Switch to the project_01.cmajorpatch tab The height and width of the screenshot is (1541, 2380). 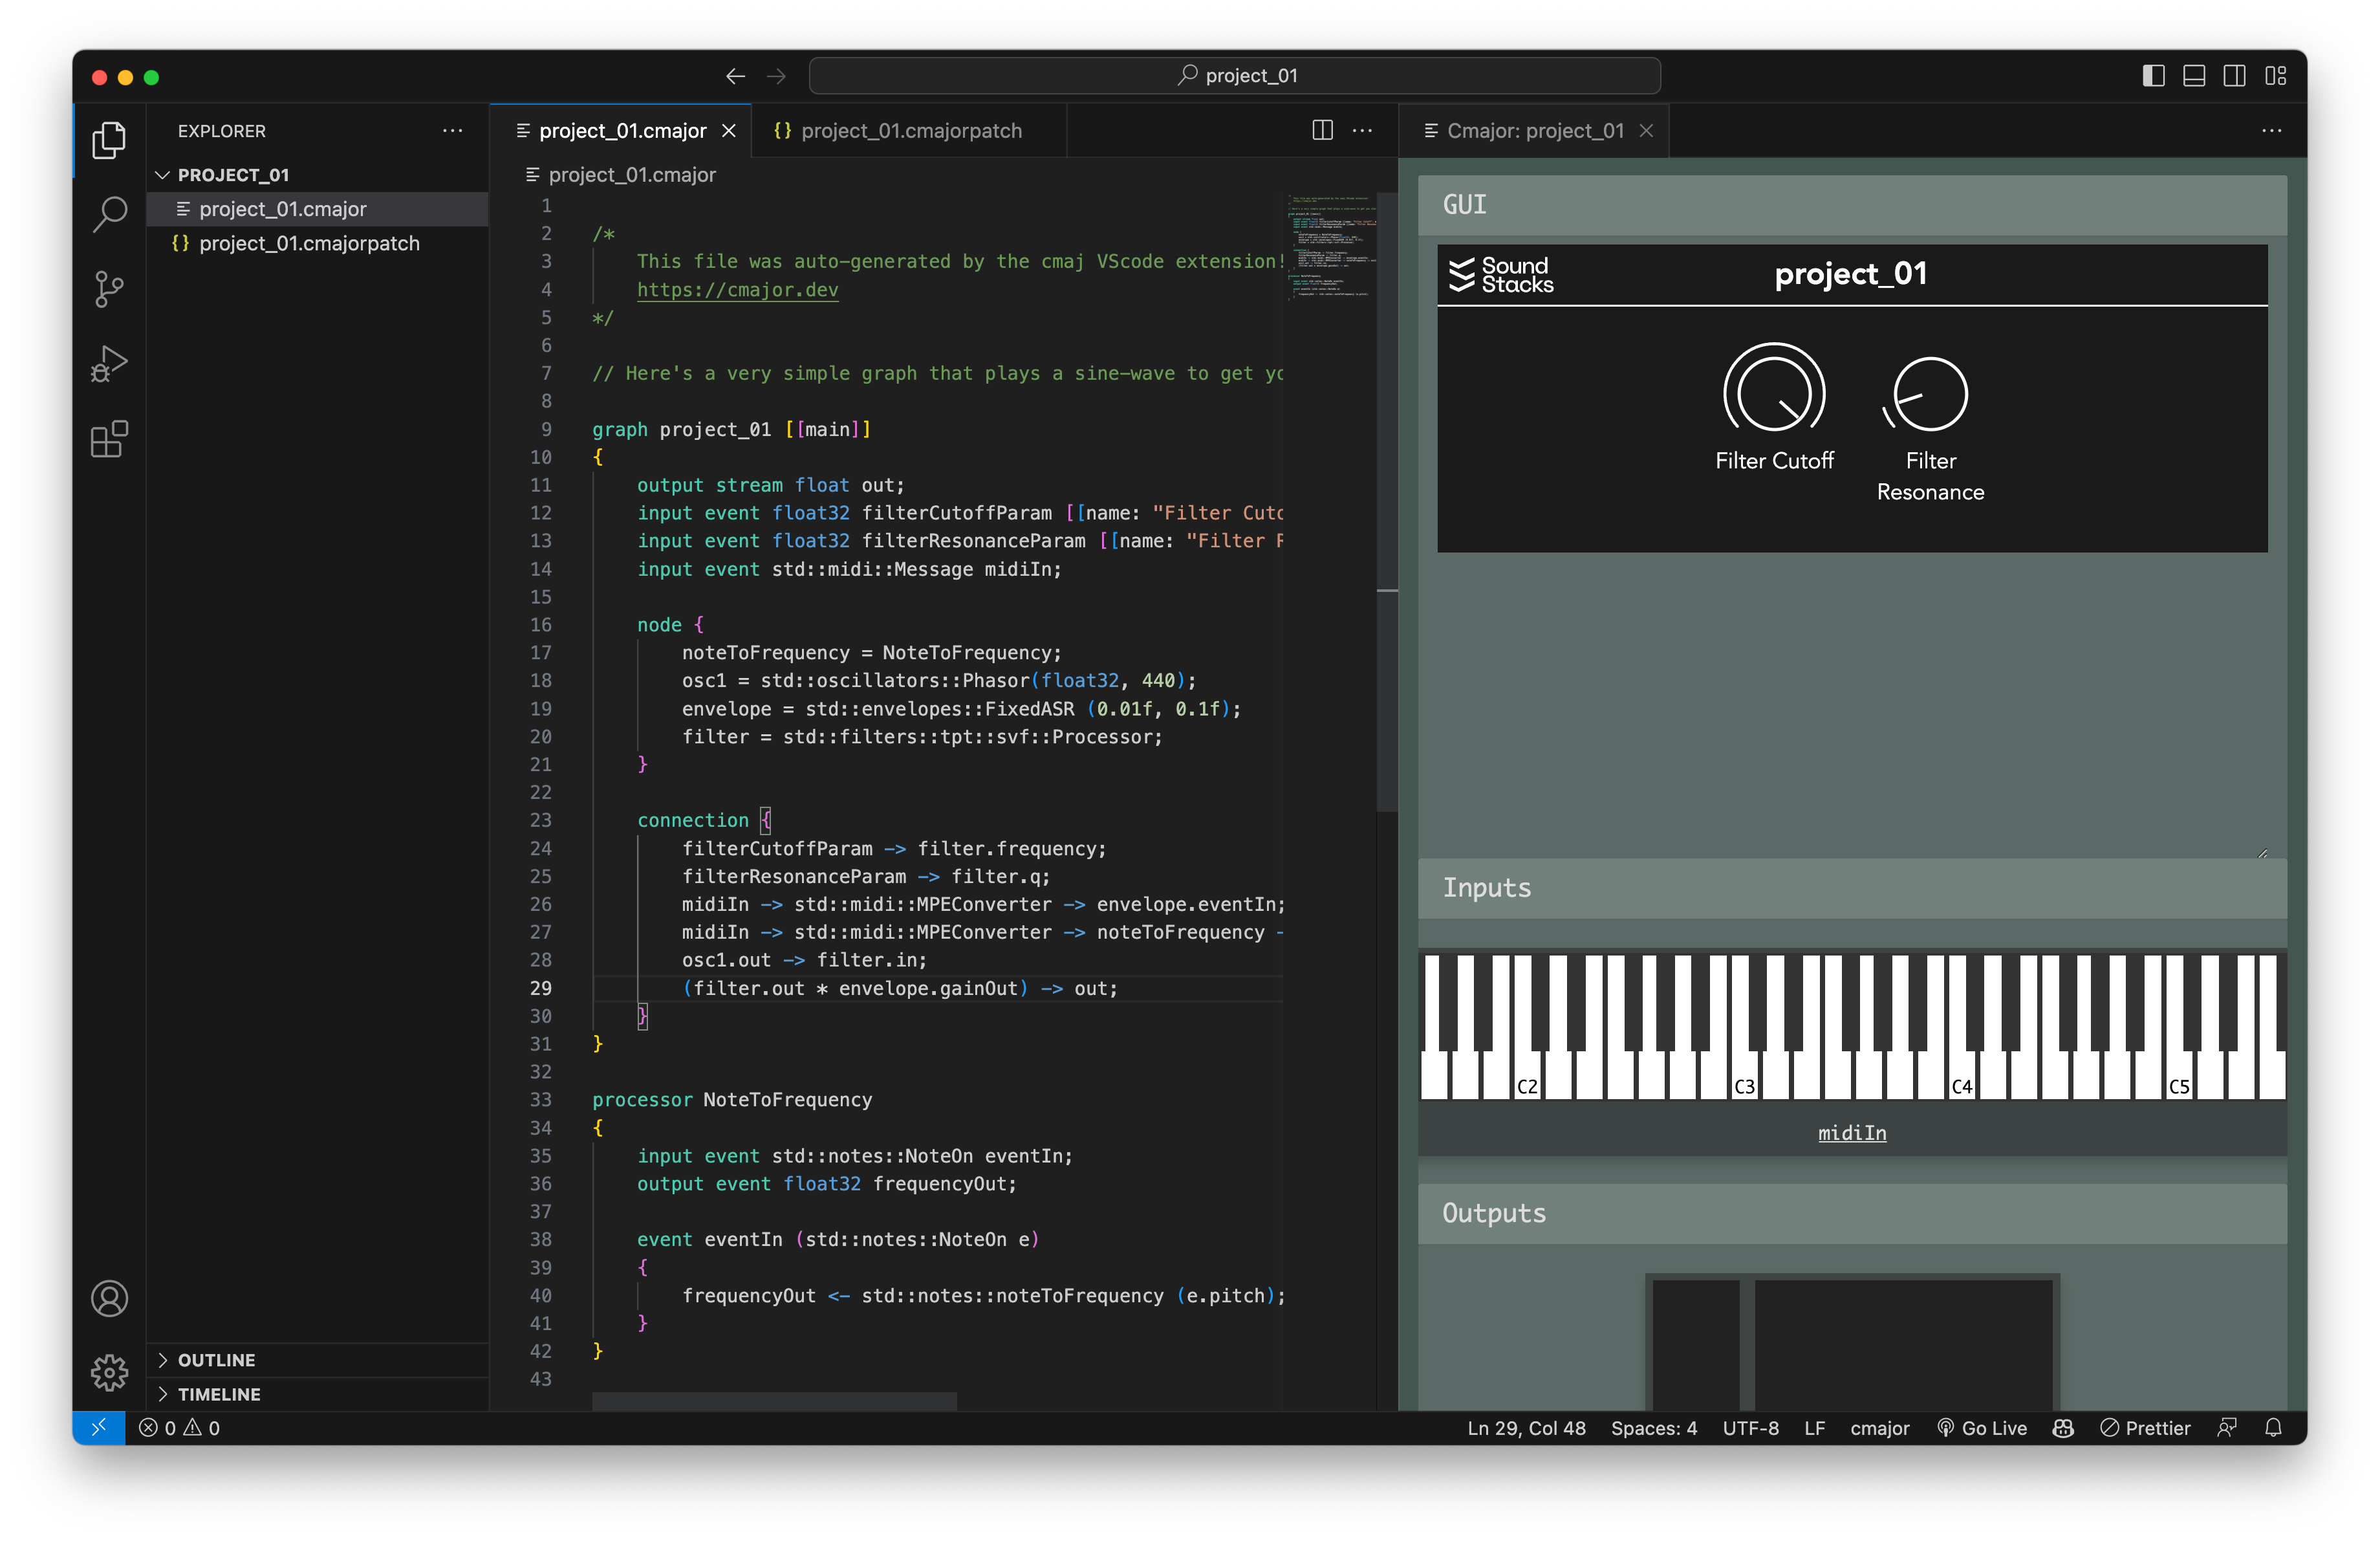pyautogui.click(x=910, y=131)
